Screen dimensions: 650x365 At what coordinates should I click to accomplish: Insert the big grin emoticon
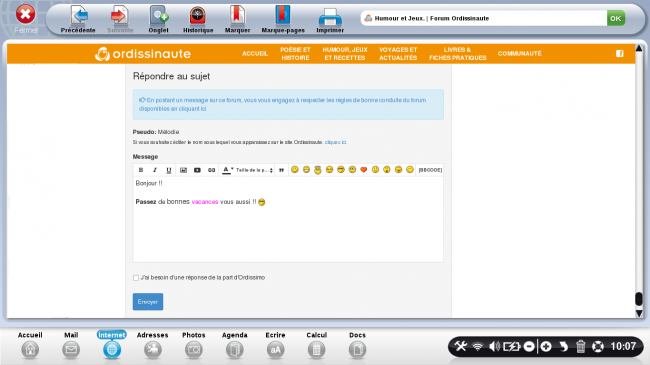point(306,170)
